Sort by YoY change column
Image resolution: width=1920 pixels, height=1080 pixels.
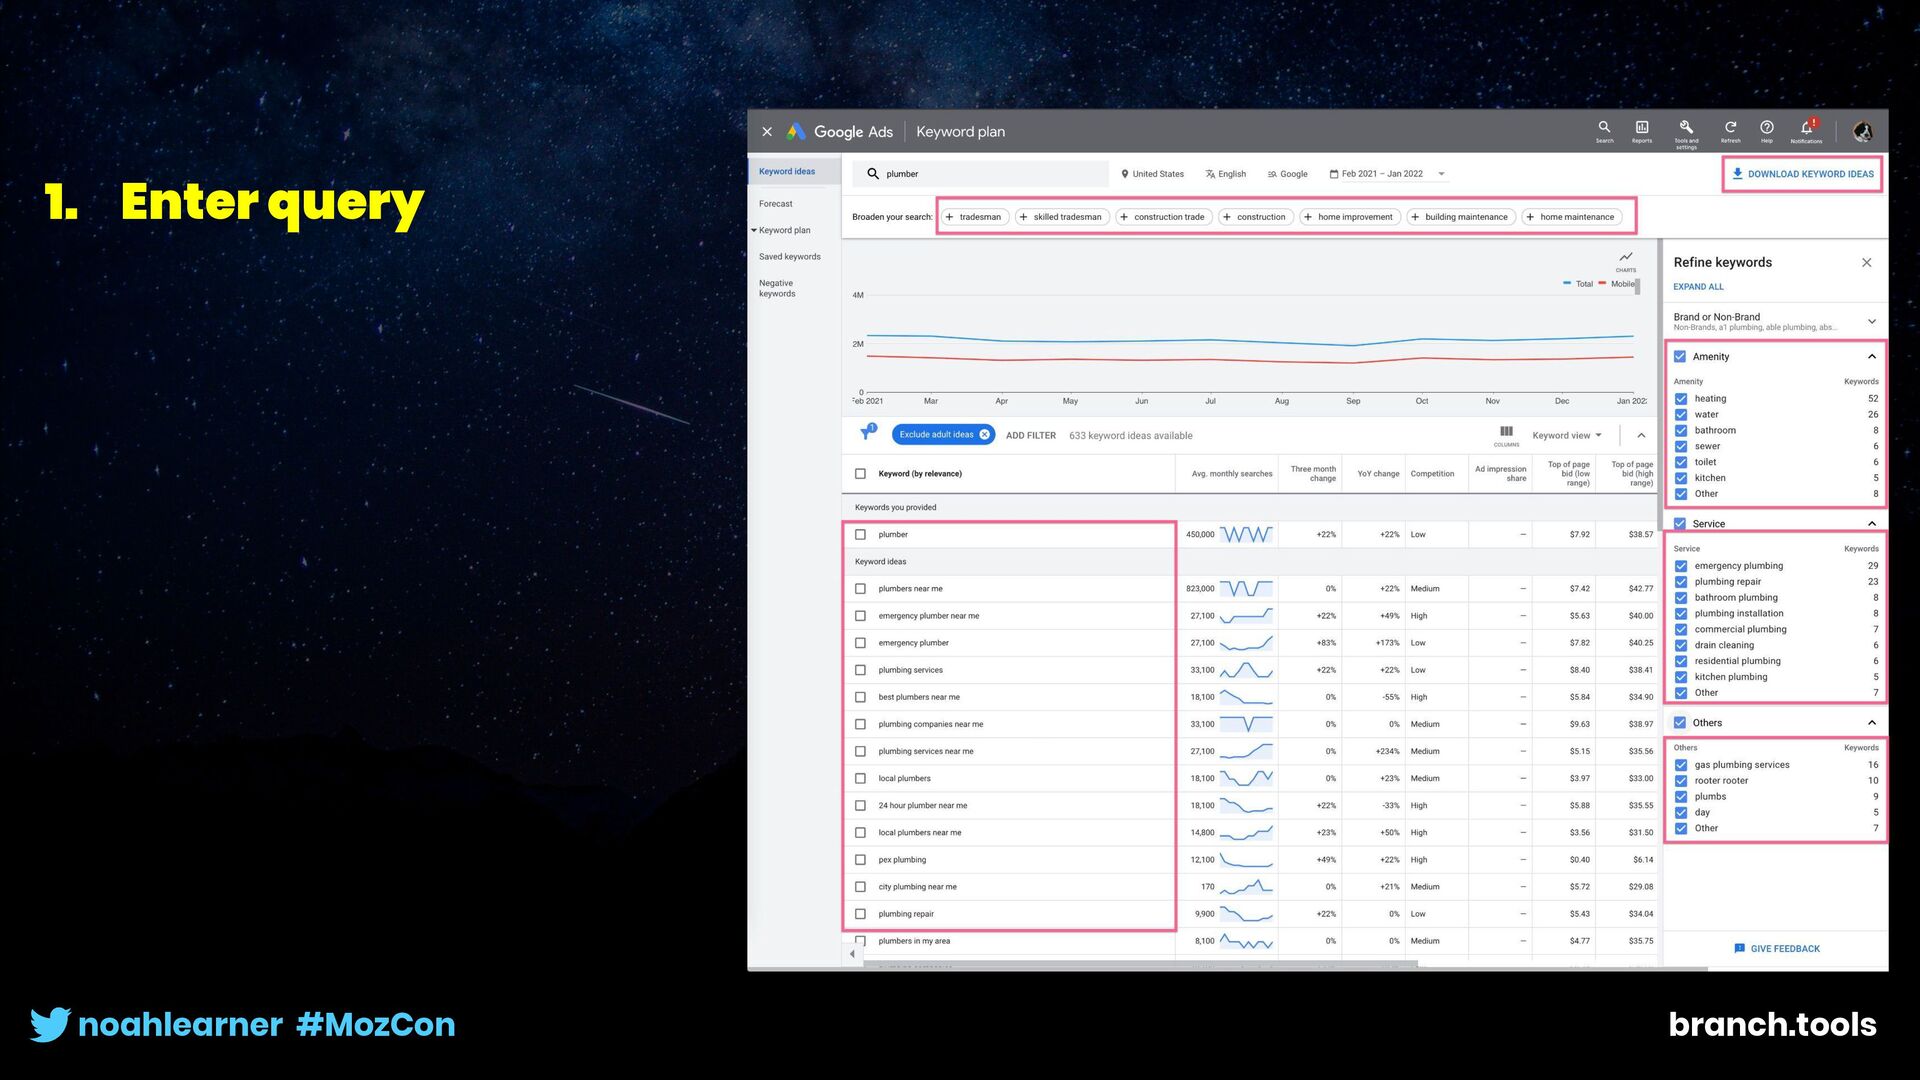tap(1377, 474)
